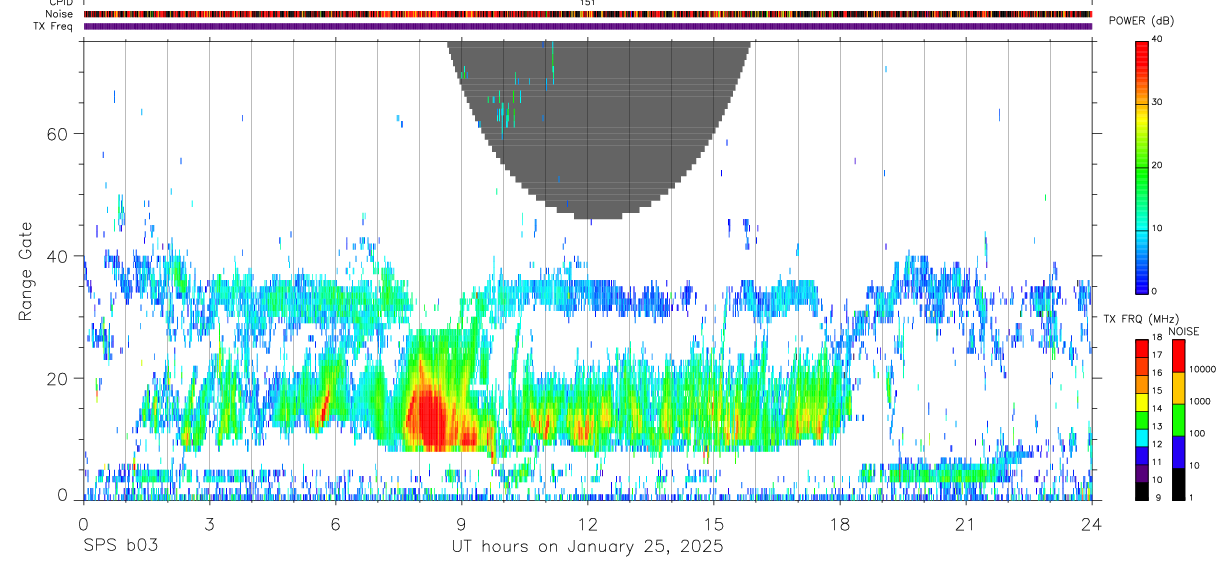Click the 9 tick on UT hours axis
The width and height of the screenshot is (1228, 567).
coord(461,524)
